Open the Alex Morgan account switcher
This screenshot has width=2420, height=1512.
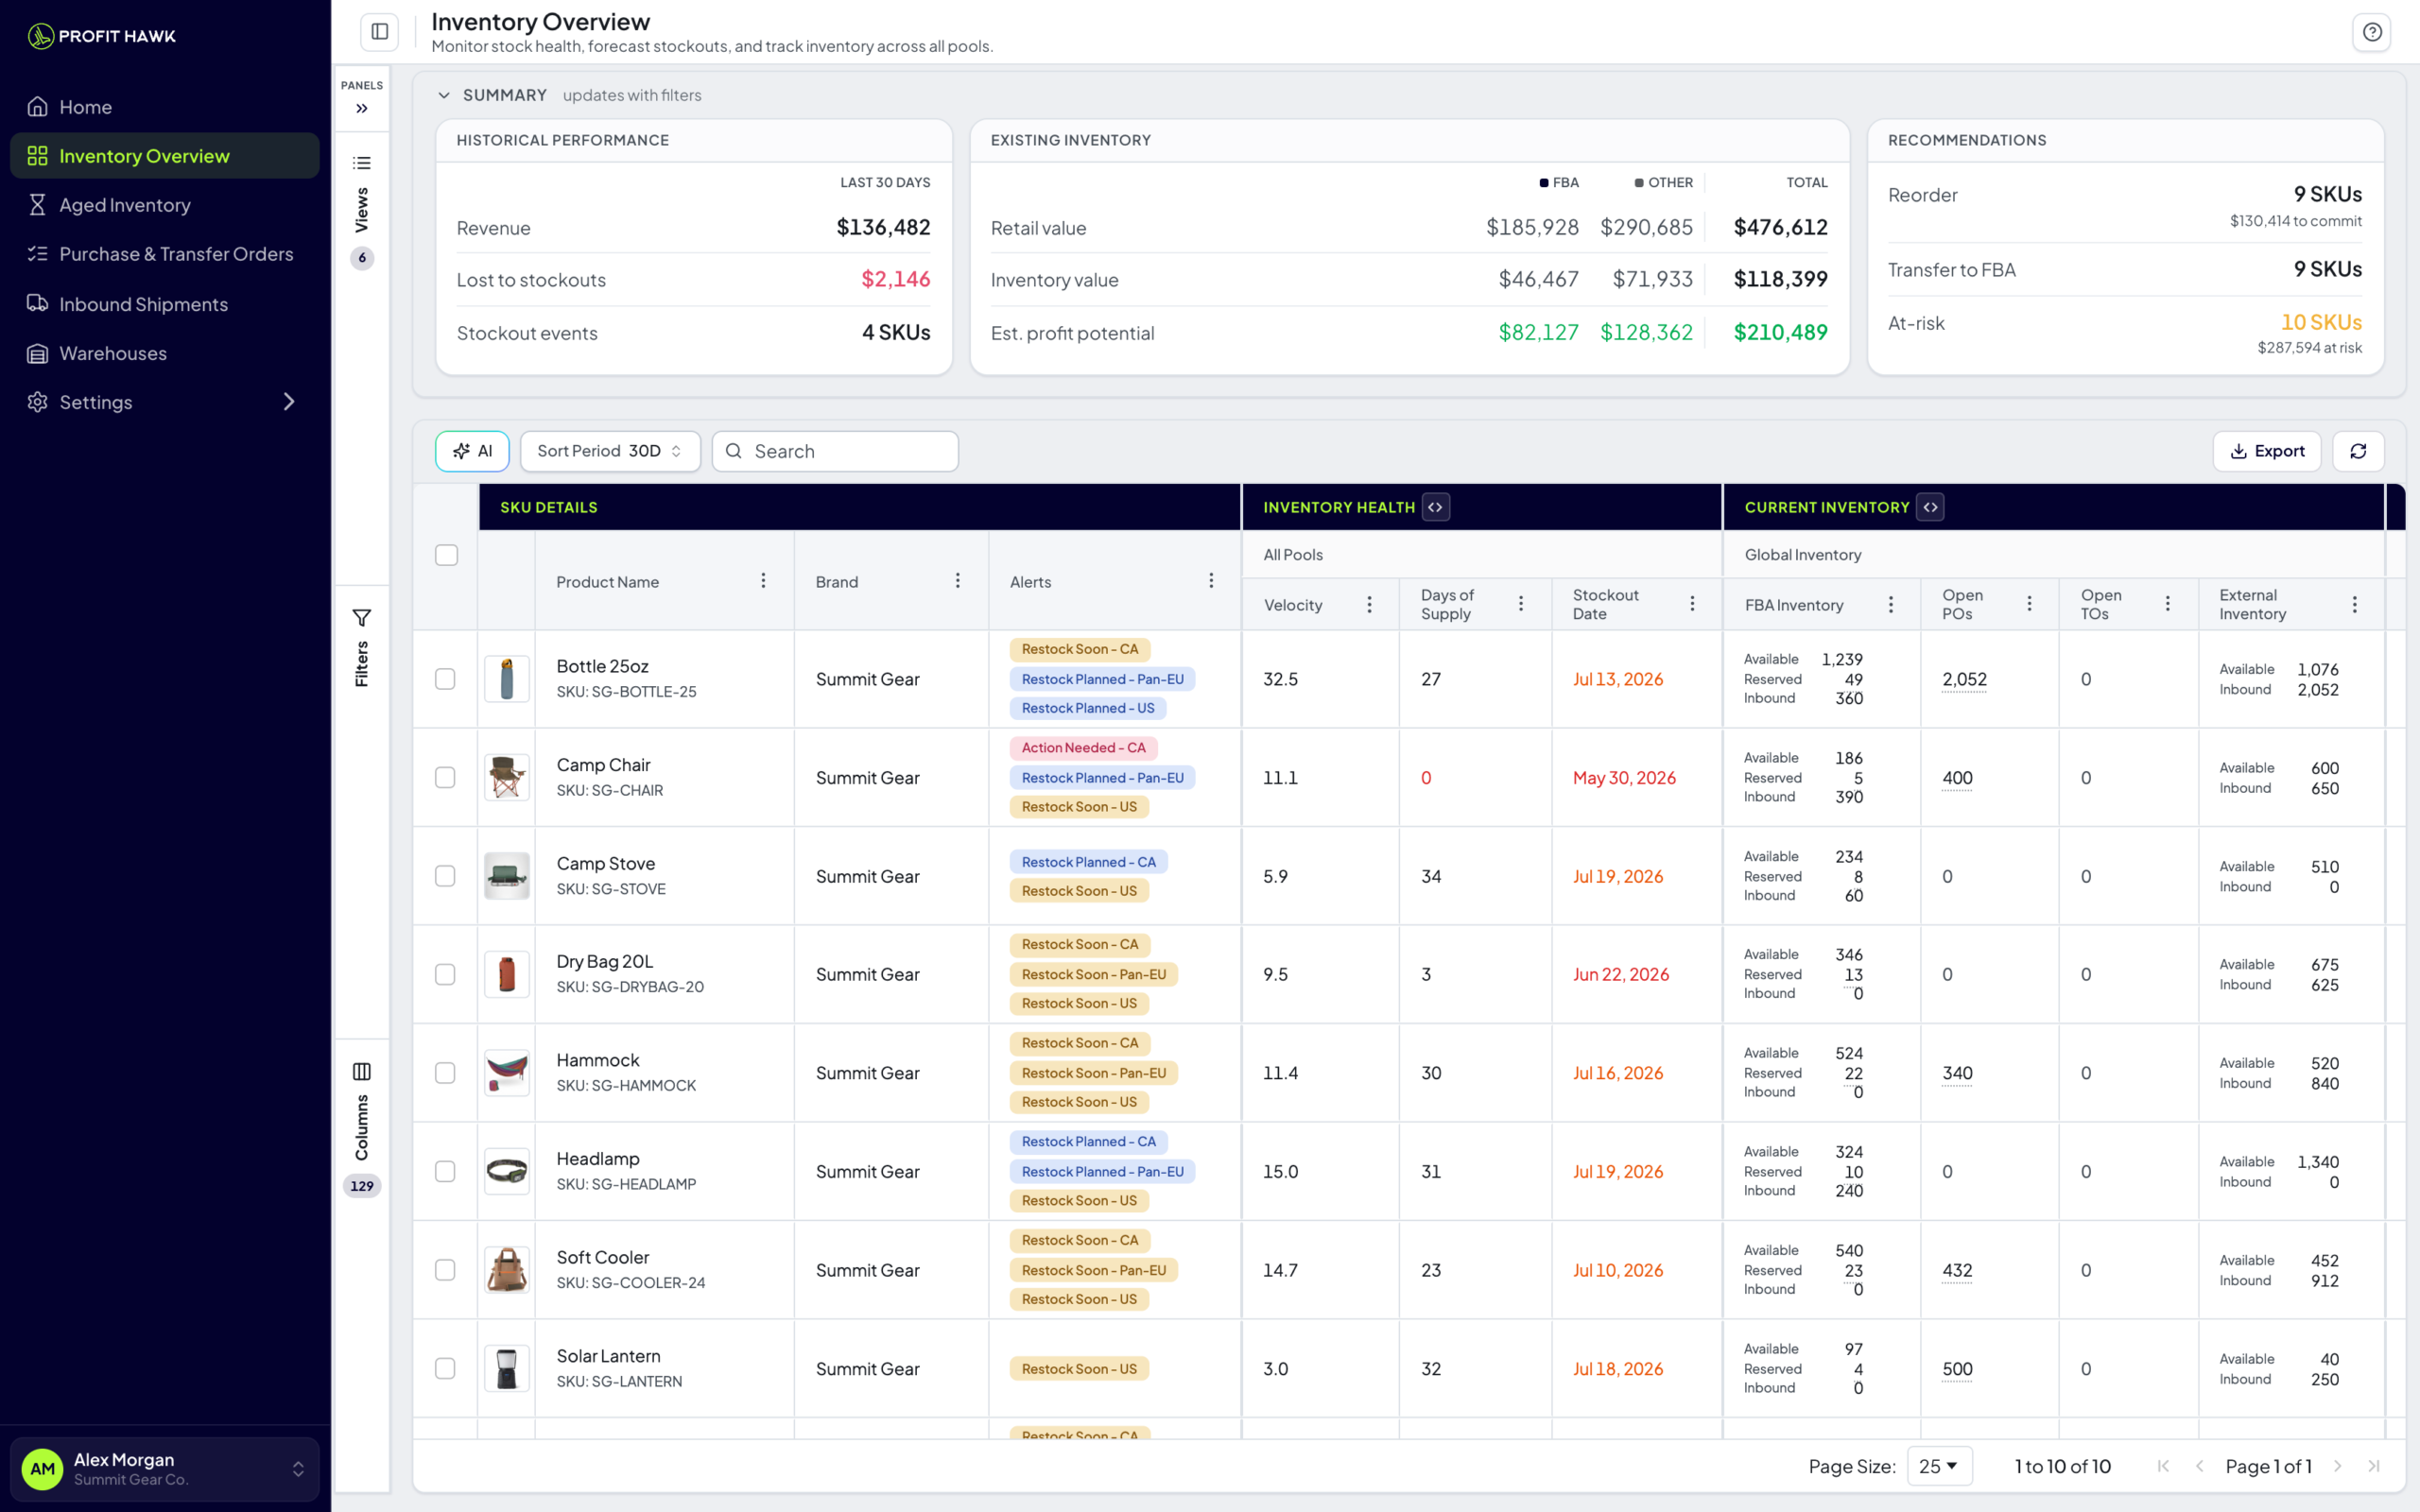click(x=165, y=1469)
